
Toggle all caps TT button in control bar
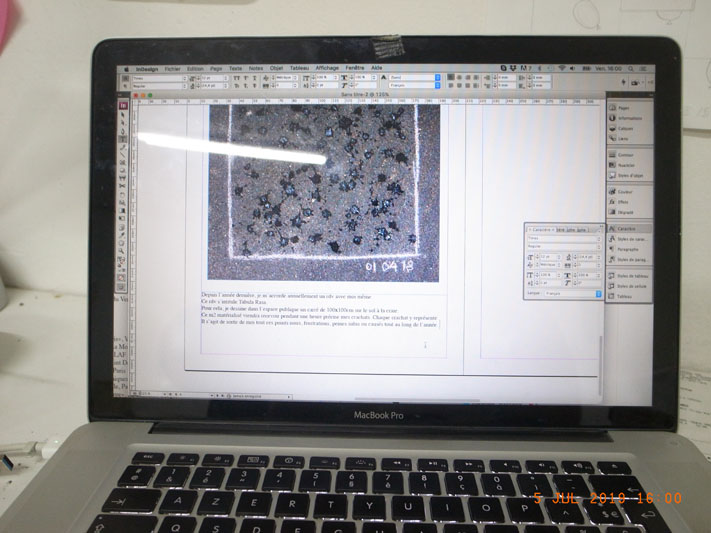[237, 78]
